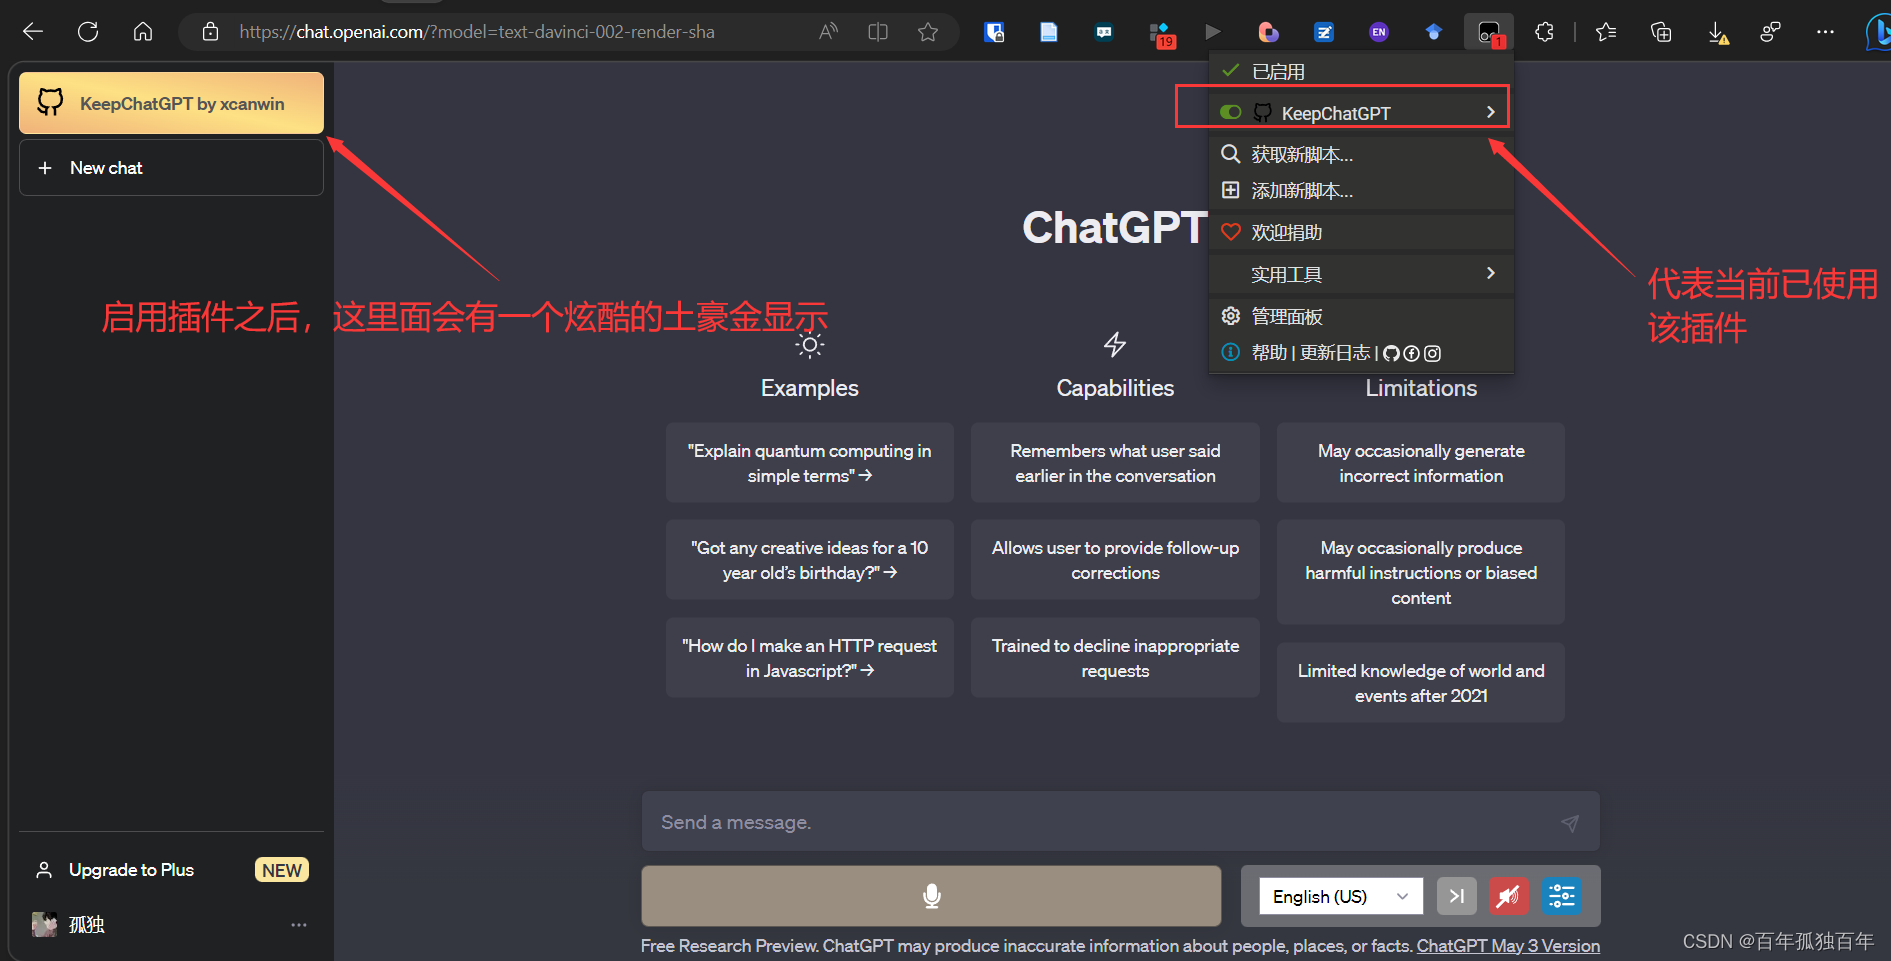Click the NEW badge beside Upgrade to Plus
The width and height of the screenshot is (1891, 961).
(282, 870)
